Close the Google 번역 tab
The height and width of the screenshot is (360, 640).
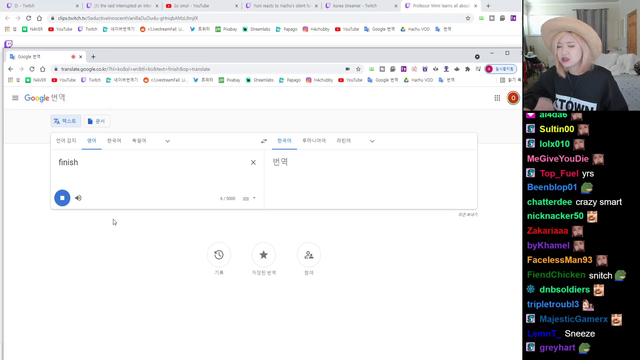click(80, 57)
